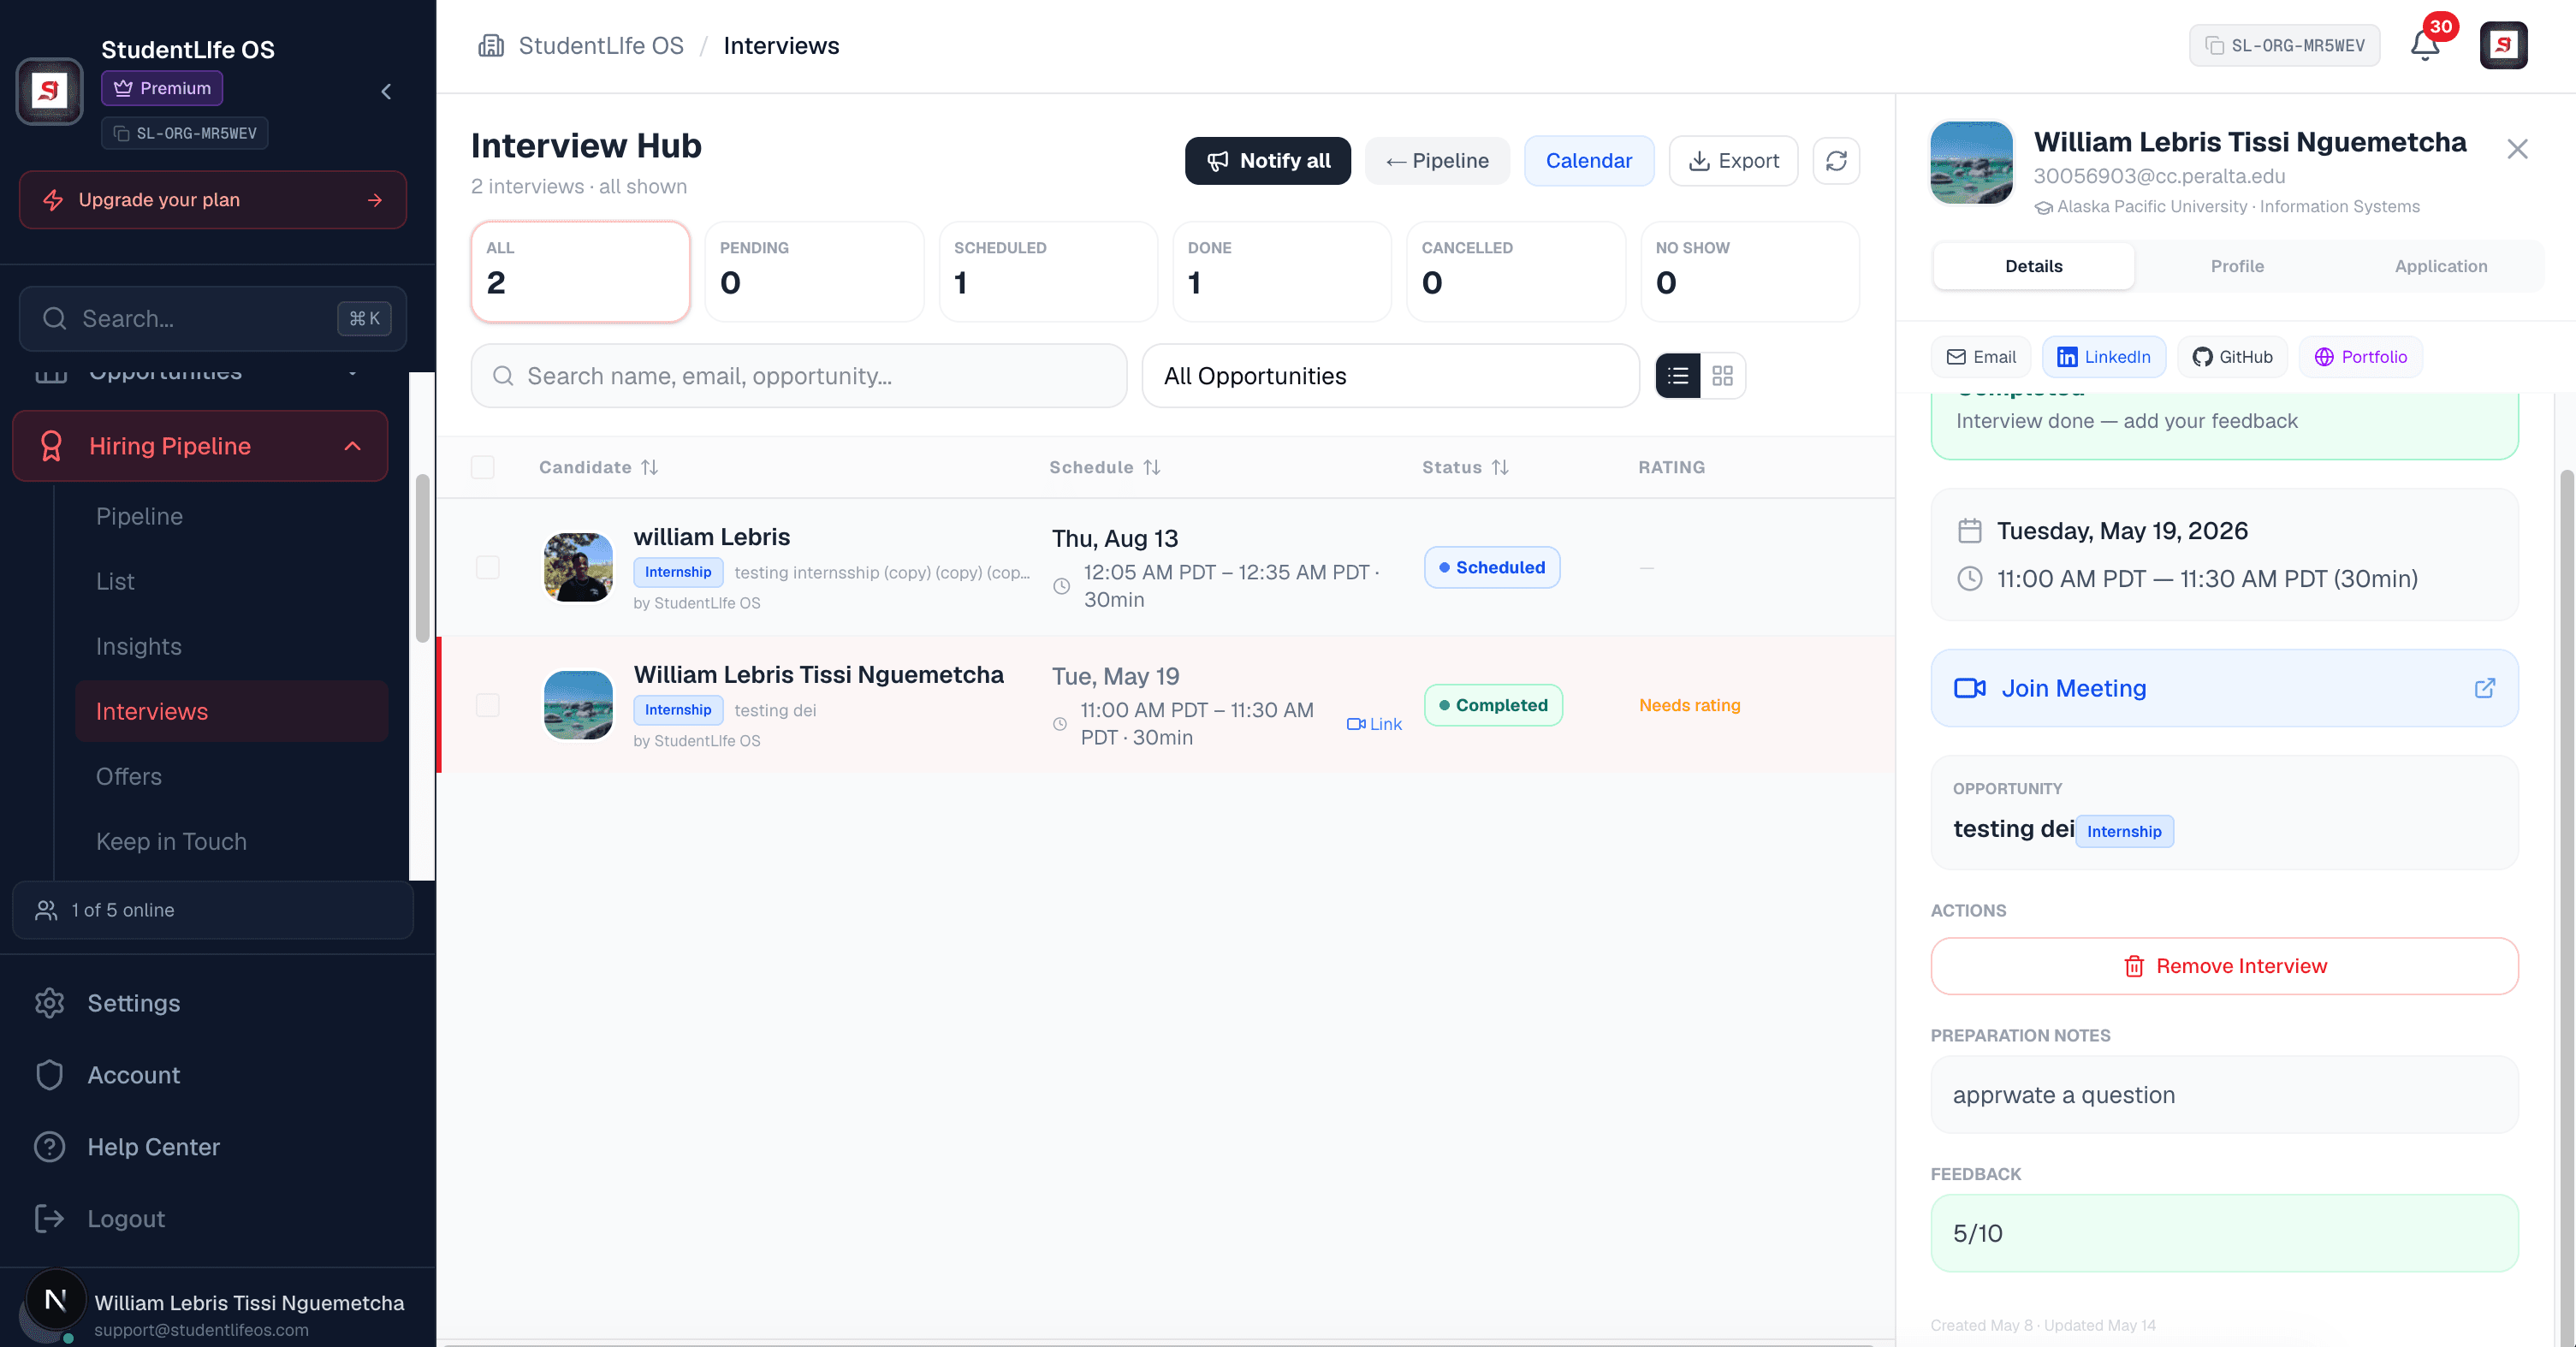
Task: Click Remove Interview button
Action: click(x=2223, y=966)
